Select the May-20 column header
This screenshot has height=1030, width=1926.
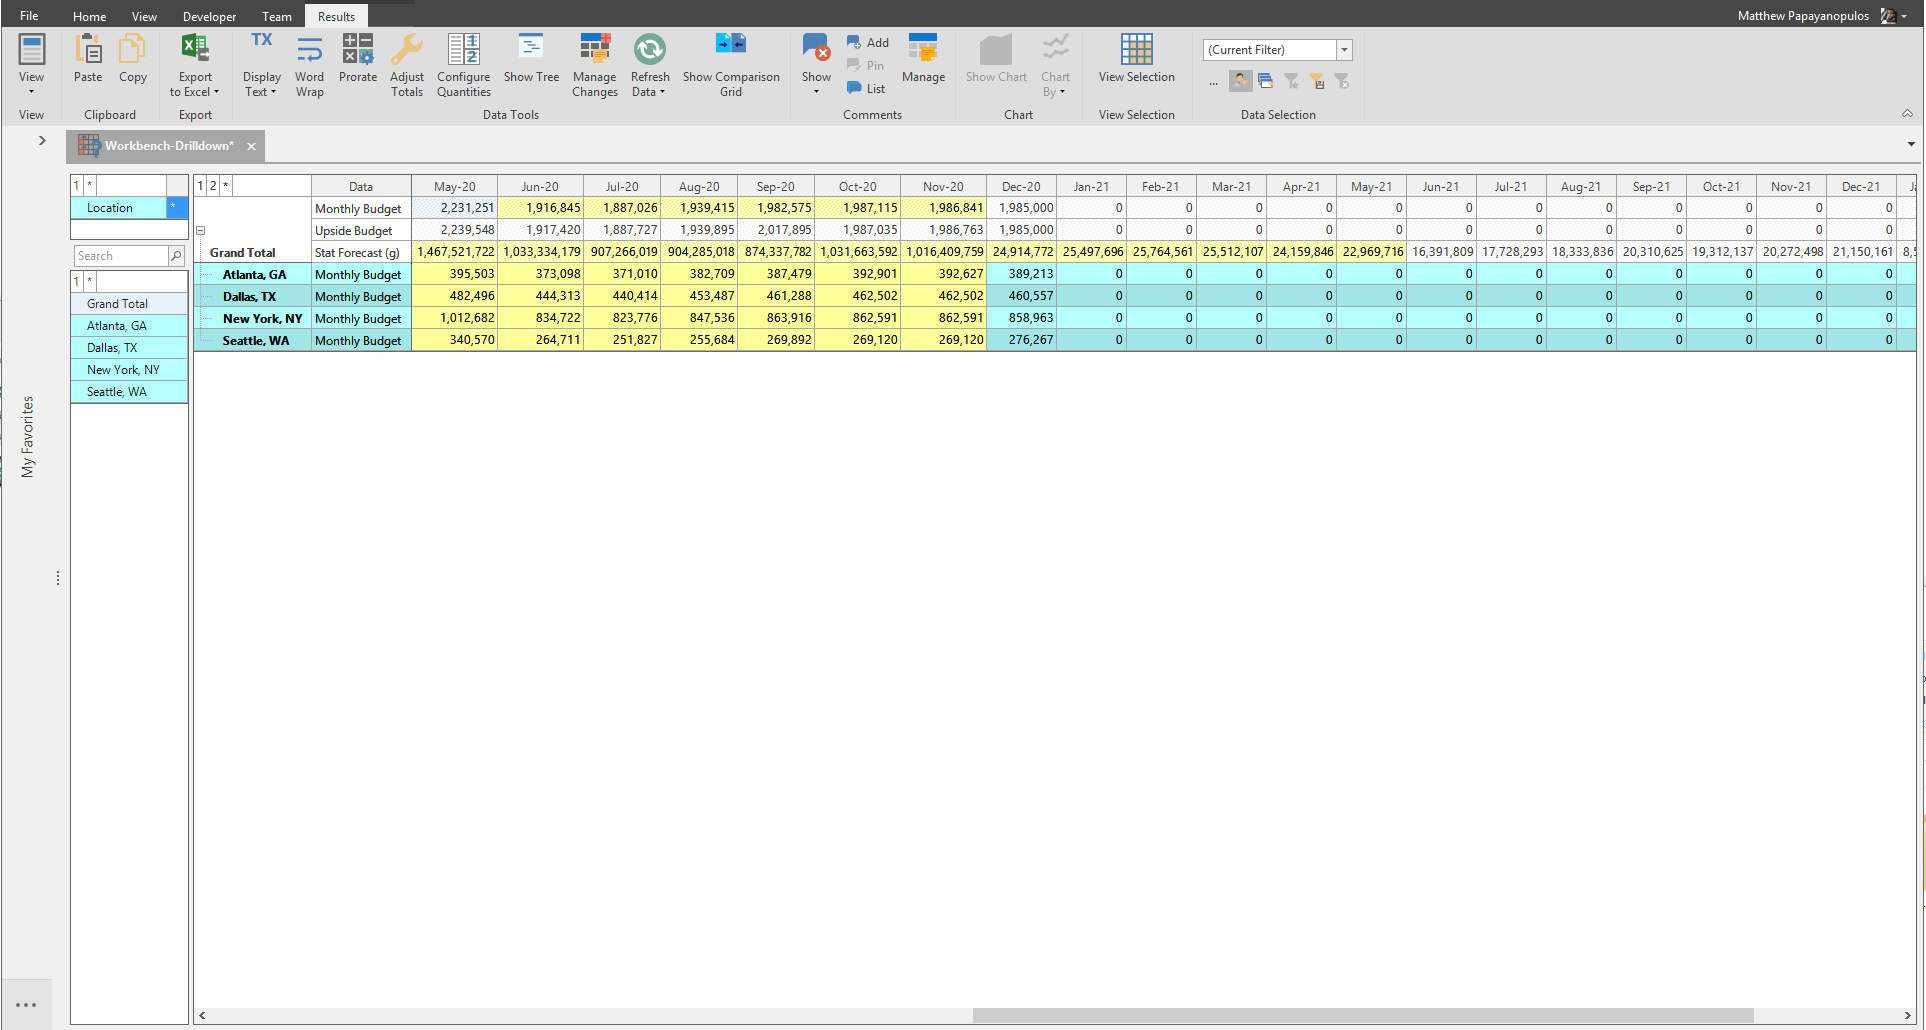click(x=454, y=187)
